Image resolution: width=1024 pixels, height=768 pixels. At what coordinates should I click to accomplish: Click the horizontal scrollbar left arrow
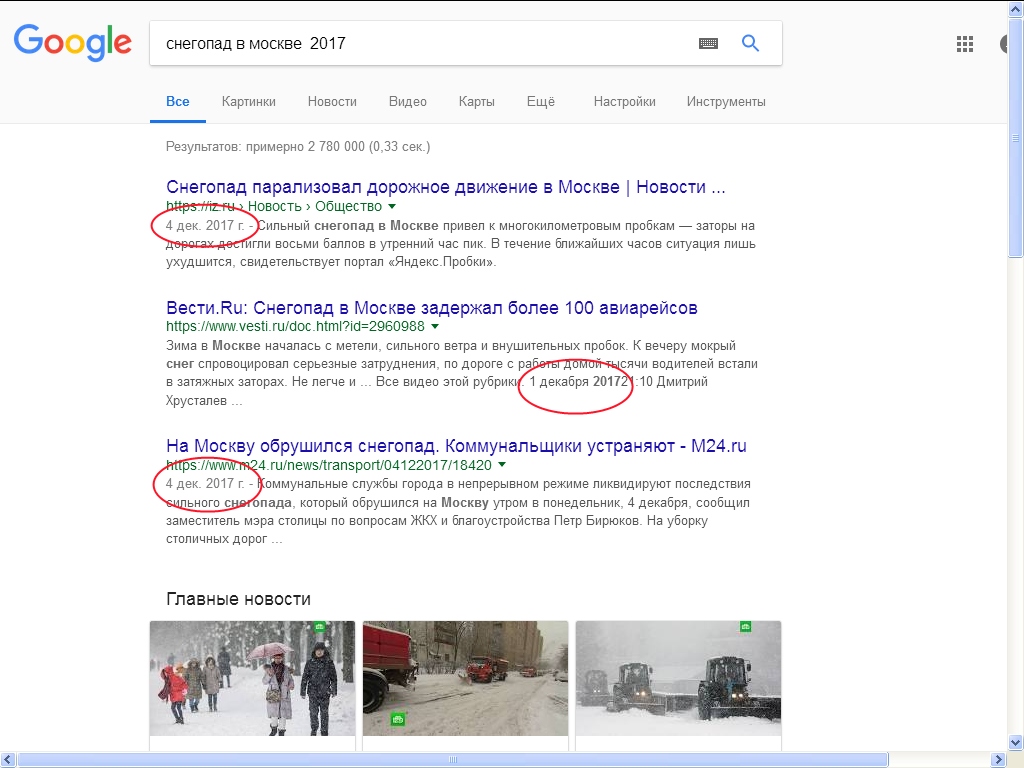point(8,760)
